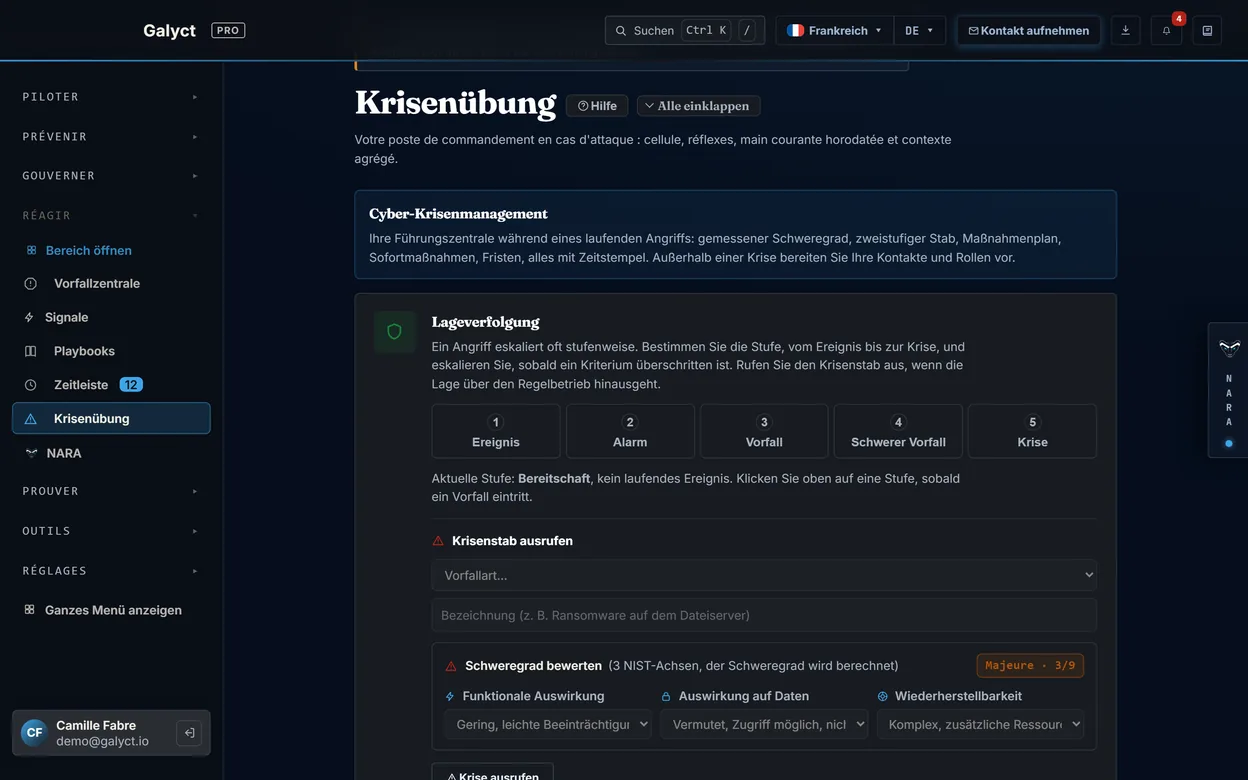Click Ganzes Menü anzeigen
Image resolution: width=1248 pixels, height=780 pixels.
click(113, 610)
